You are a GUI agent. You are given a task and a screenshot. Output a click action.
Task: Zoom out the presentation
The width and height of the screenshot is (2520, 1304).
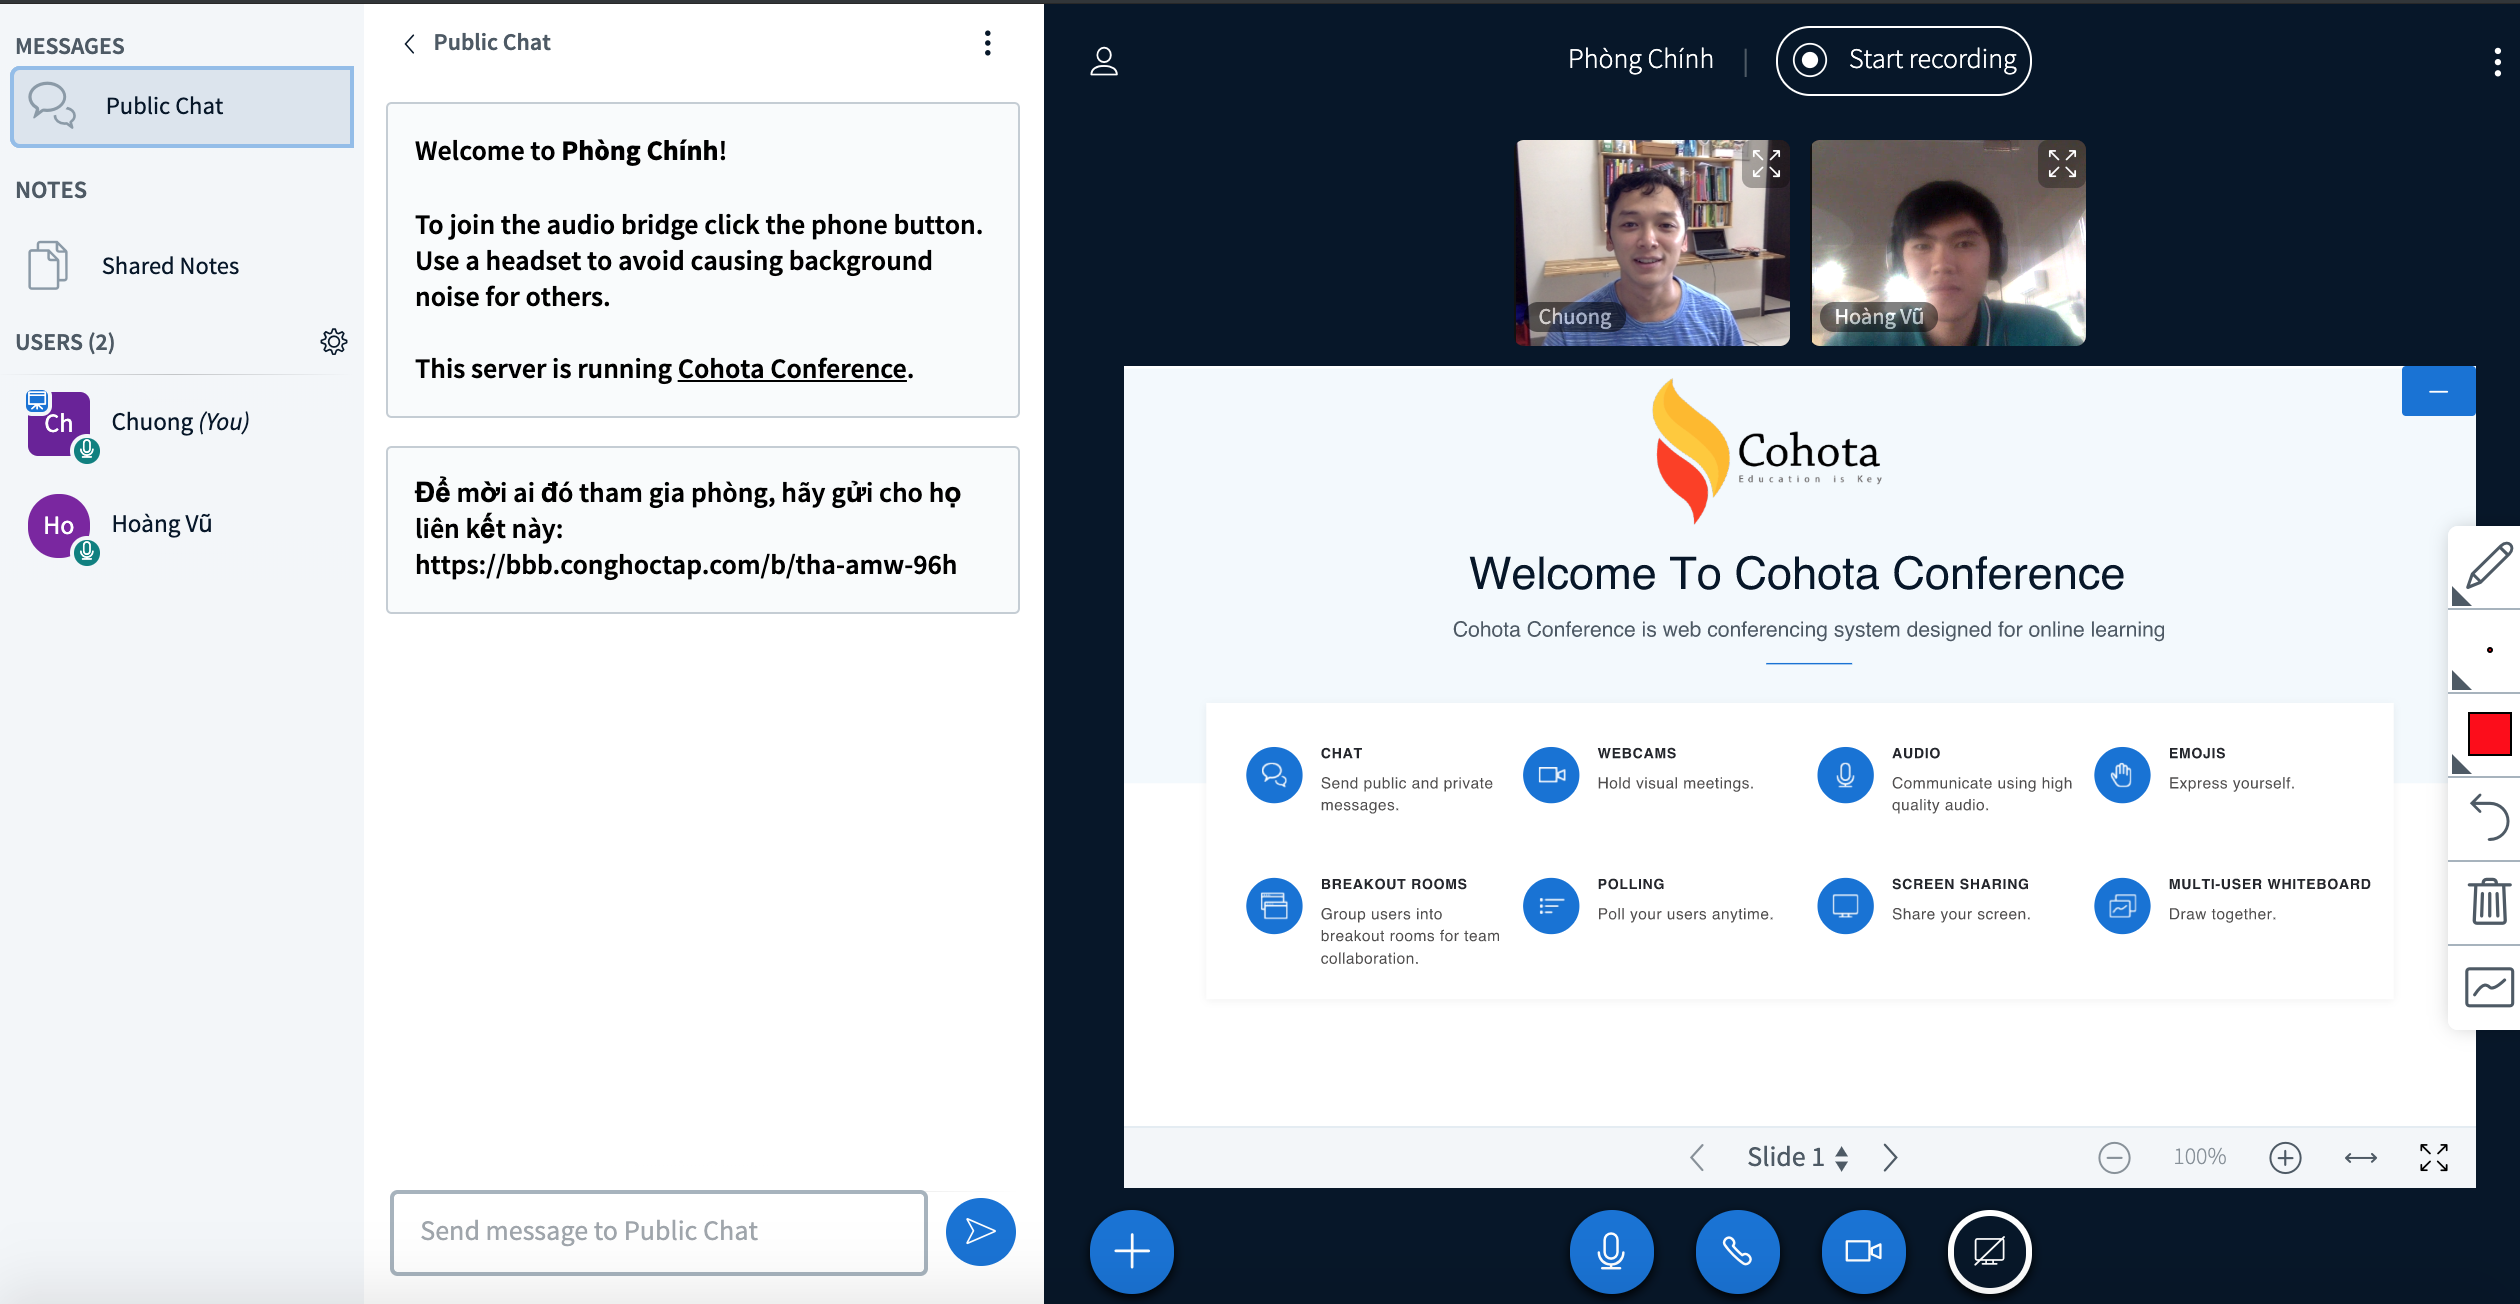(2114, 1158)
